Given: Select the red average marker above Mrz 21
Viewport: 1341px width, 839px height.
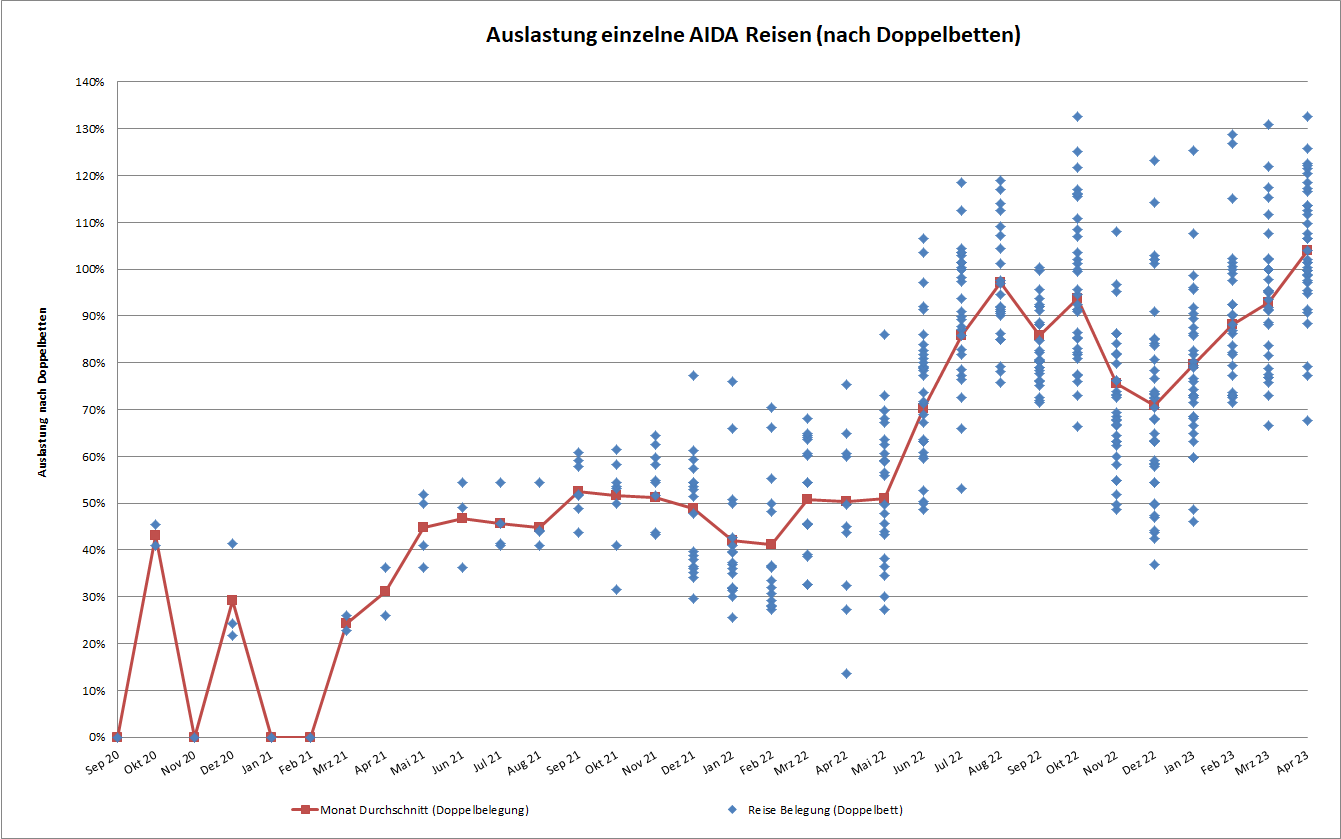Looking at the screenshot, I should [x=346, y=623].
